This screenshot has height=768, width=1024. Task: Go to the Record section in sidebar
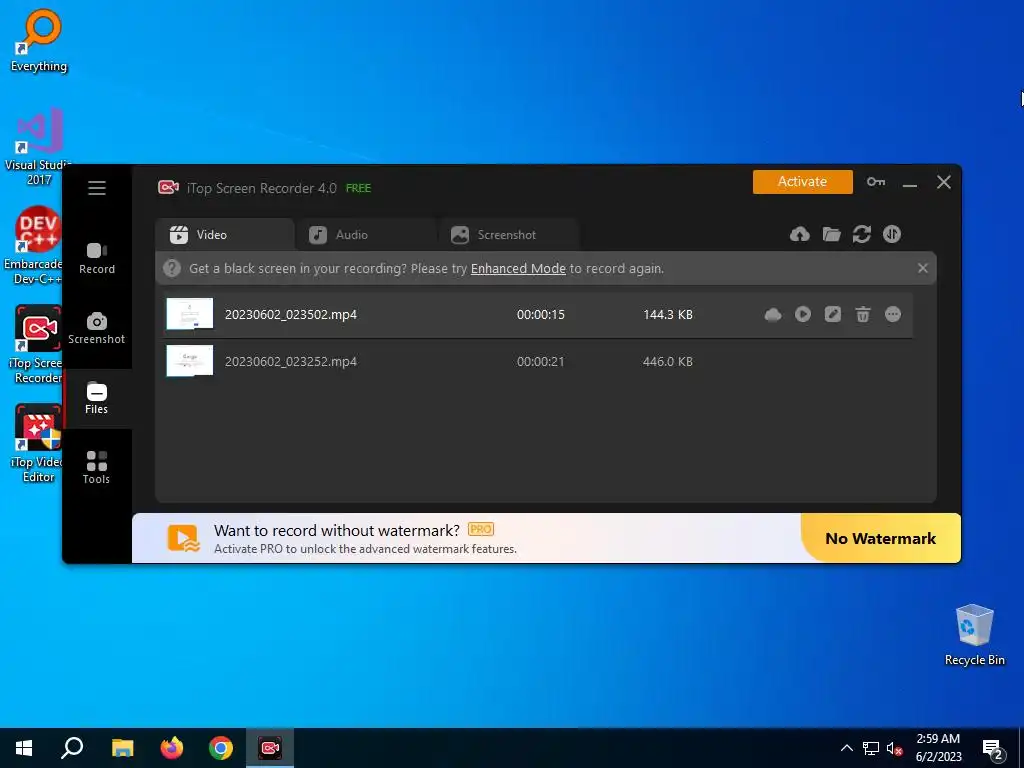(97, 259)
